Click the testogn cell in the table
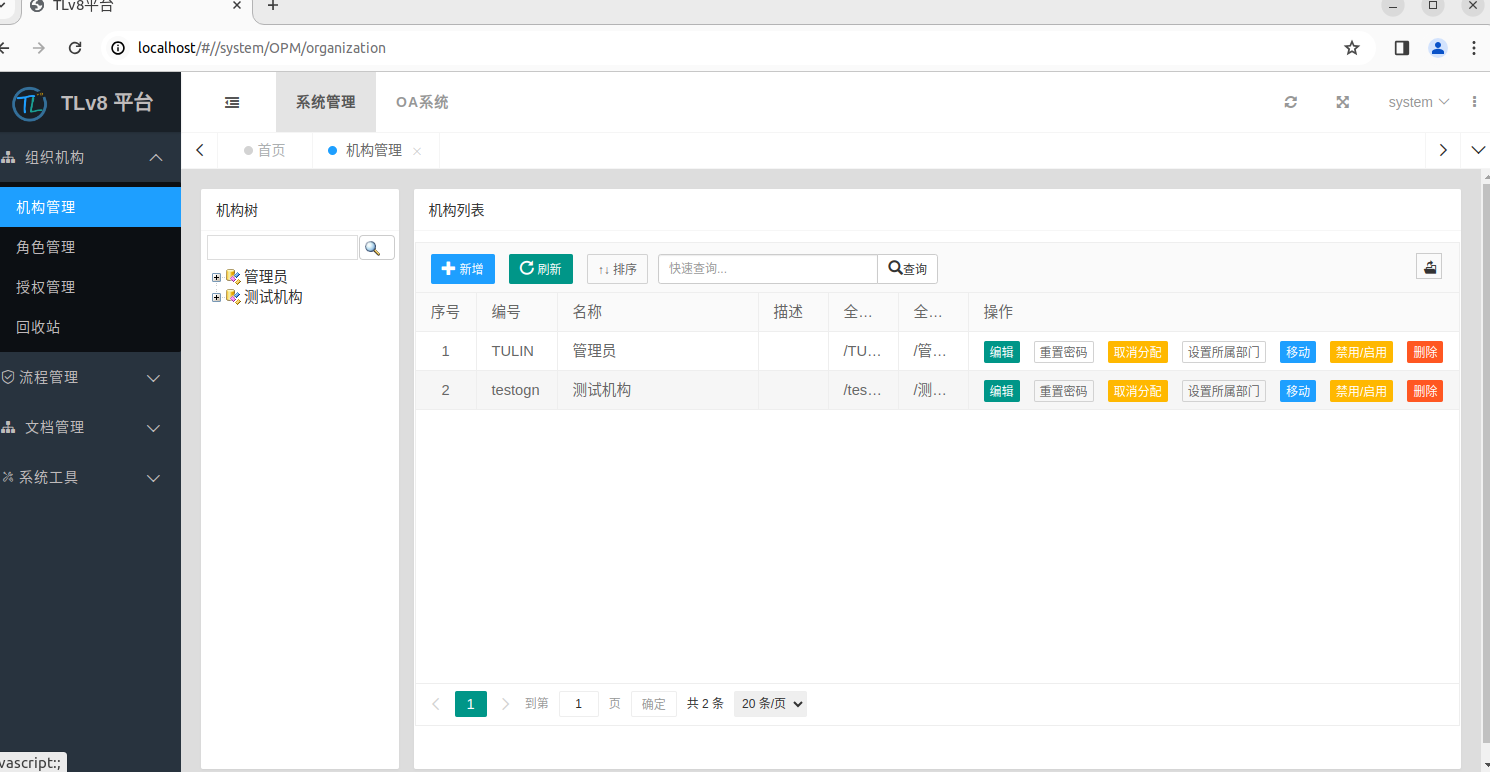Viewport: 1490px width, 772px height. click(x=516, y=390)
